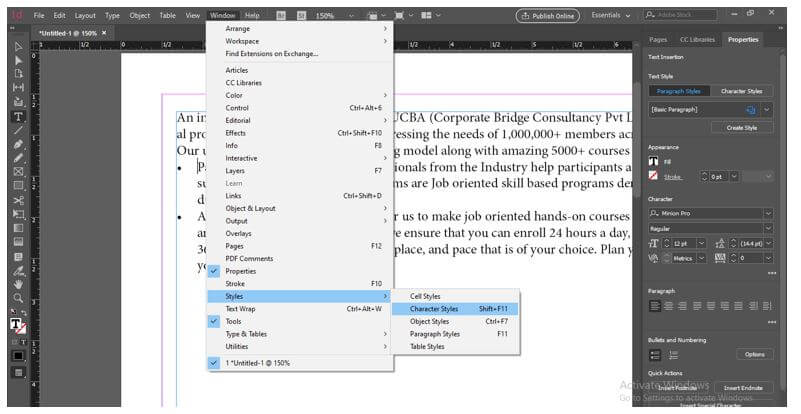Select the Pen tool

[18, 144]
